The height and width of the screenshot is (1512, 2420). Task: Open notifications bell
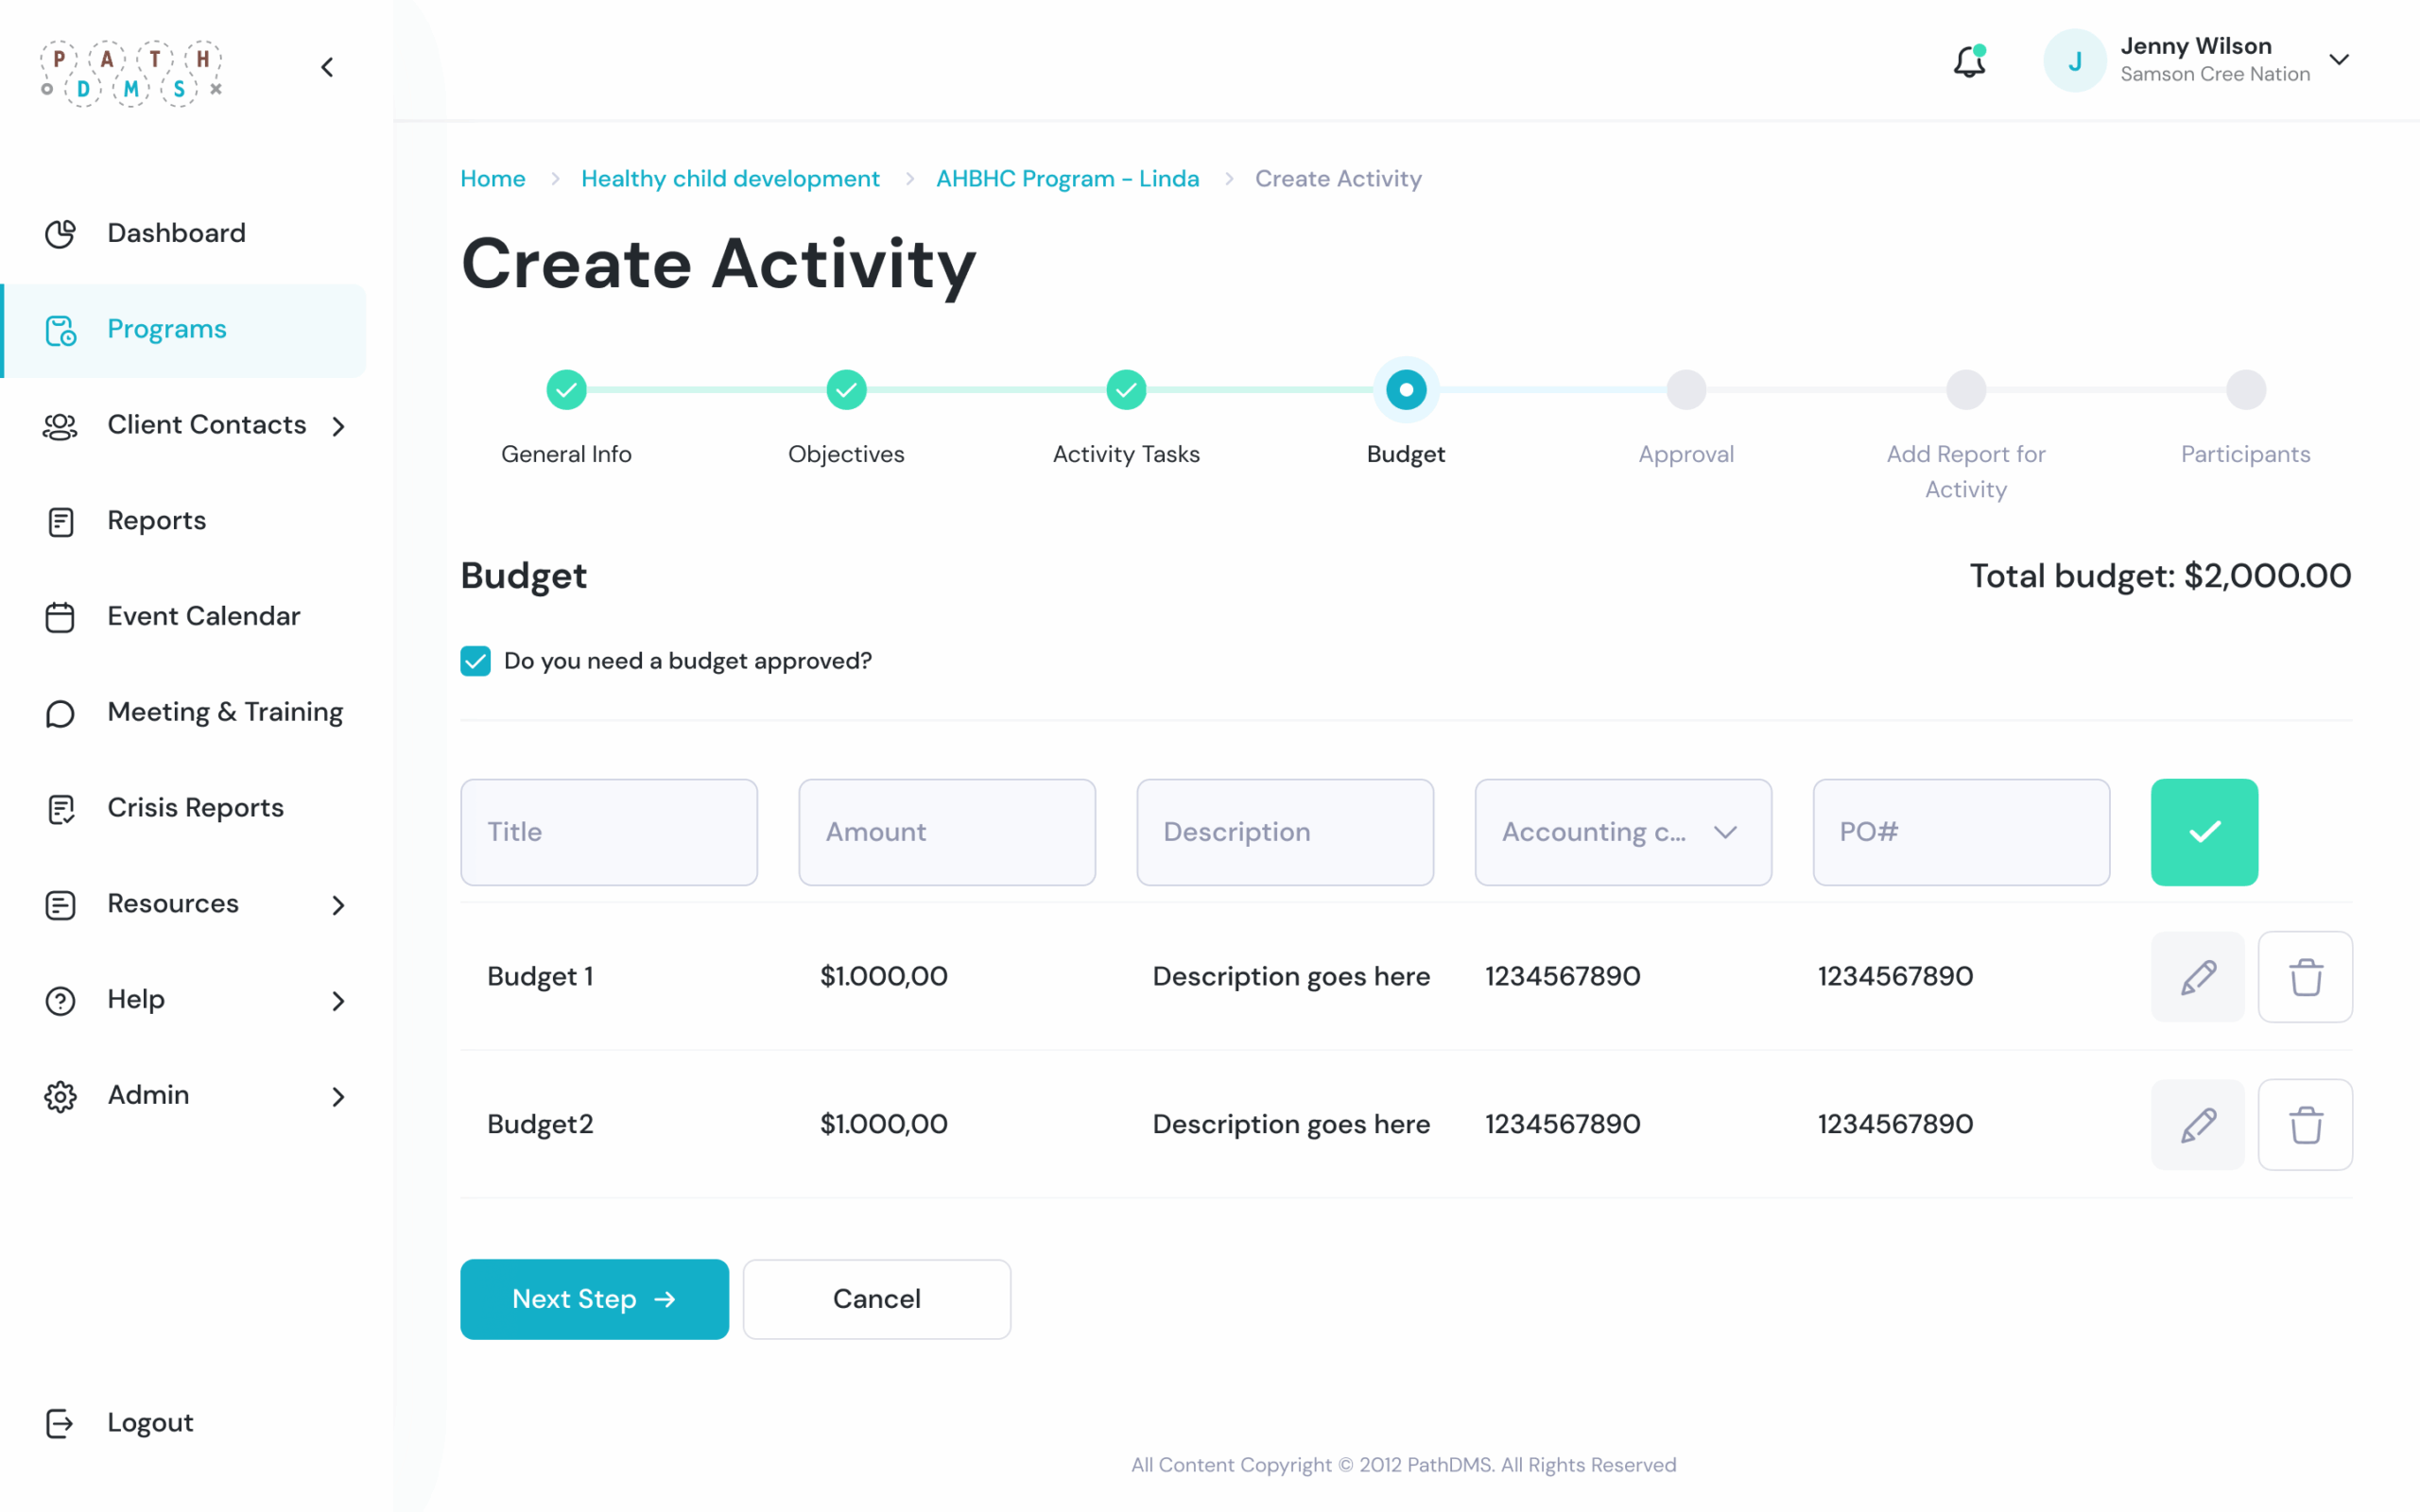[x=1969, y=61]
